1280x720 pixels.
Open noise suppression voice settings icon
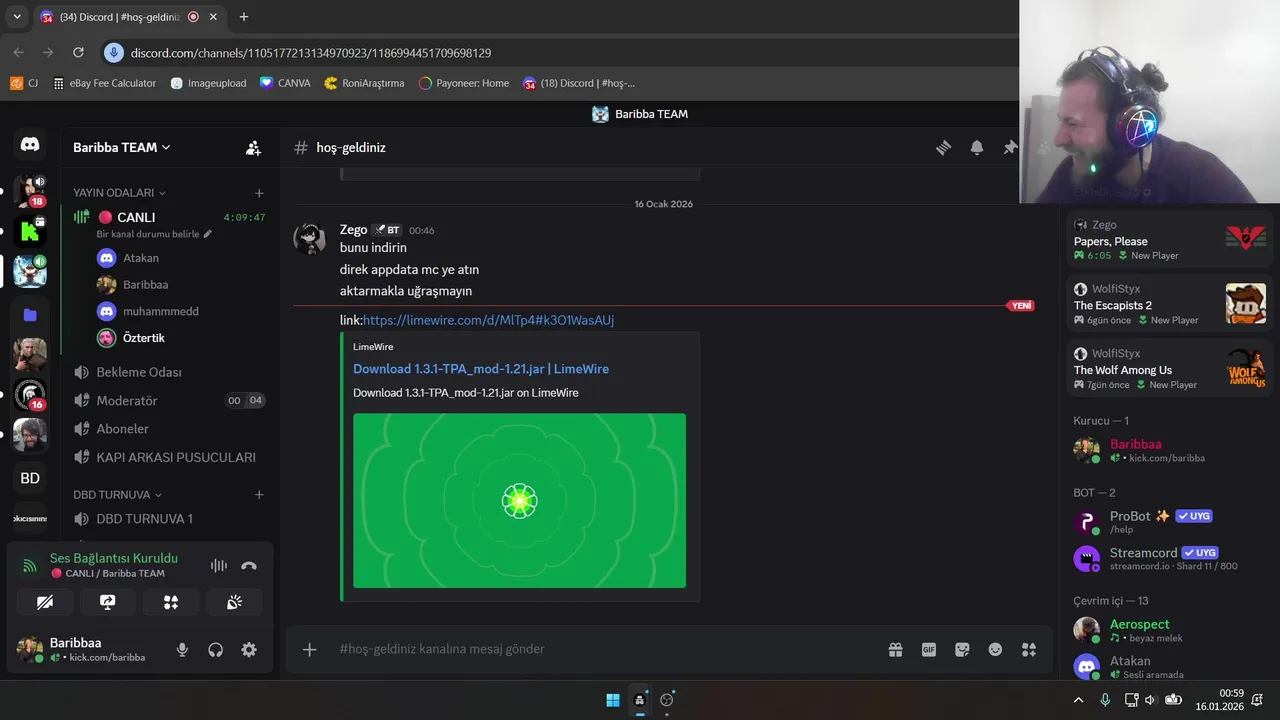219,565
